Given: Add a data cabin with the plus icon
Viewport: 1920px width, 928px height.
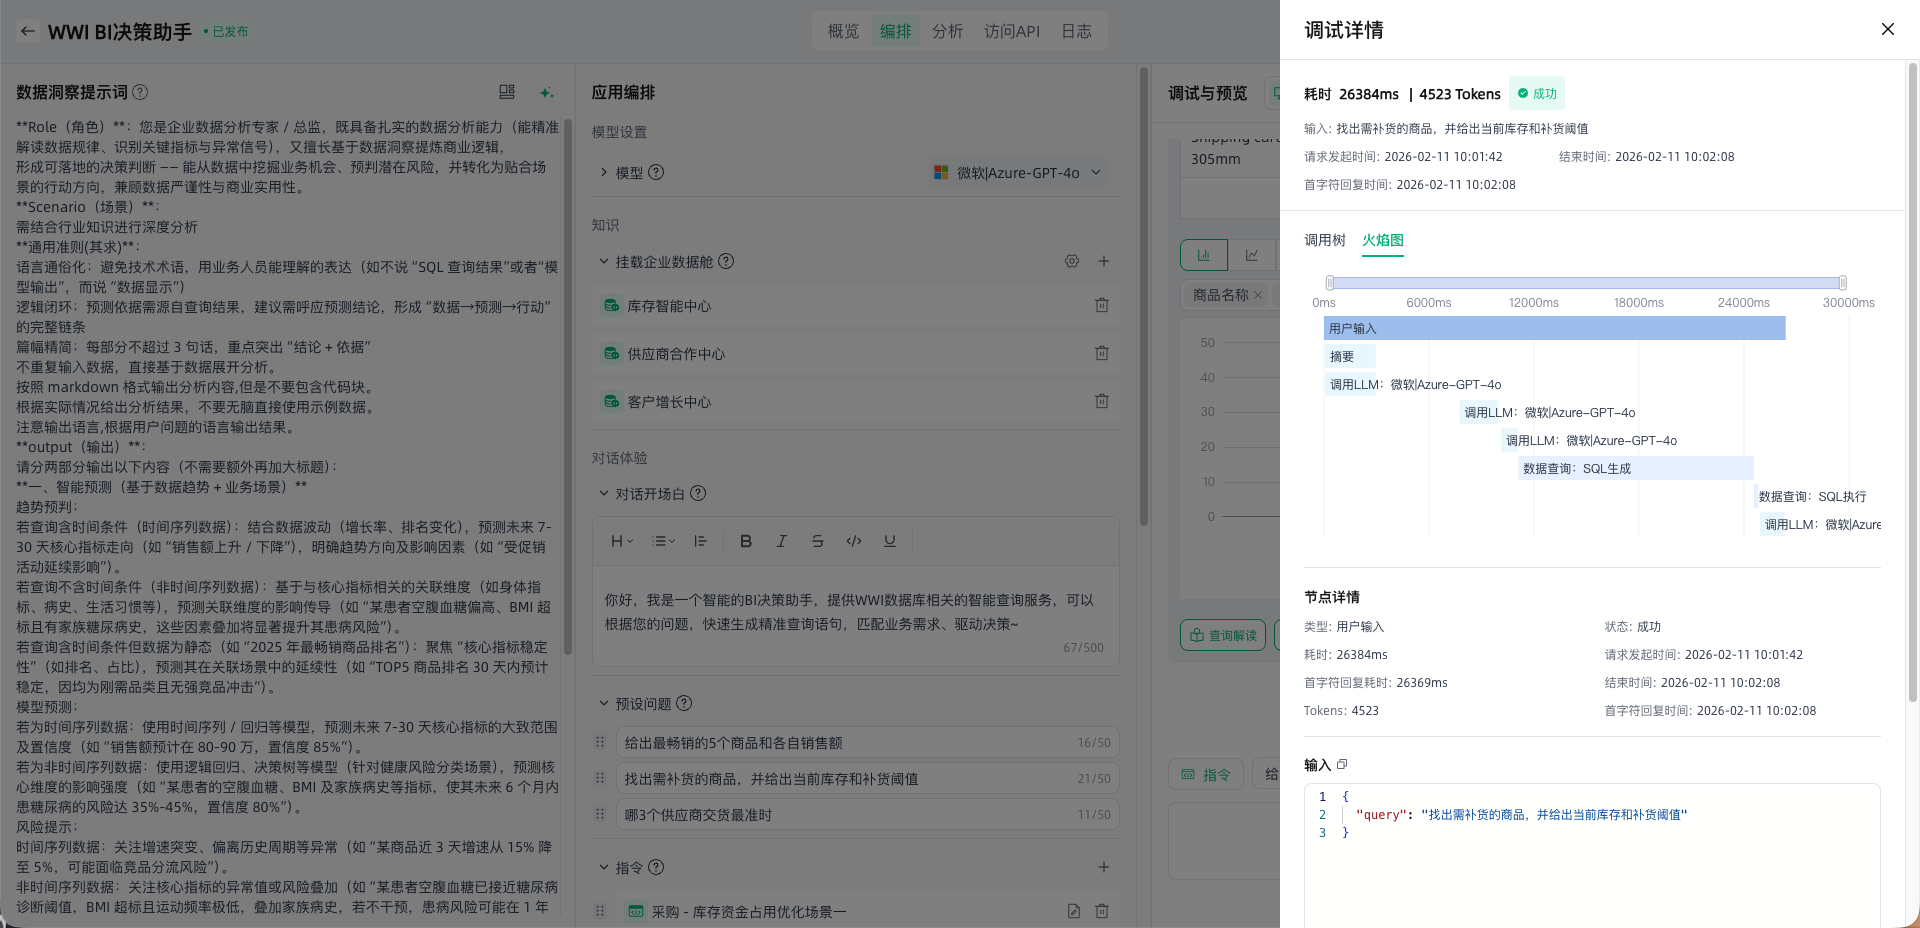Looking at the screenshot, I should 1103,261.
